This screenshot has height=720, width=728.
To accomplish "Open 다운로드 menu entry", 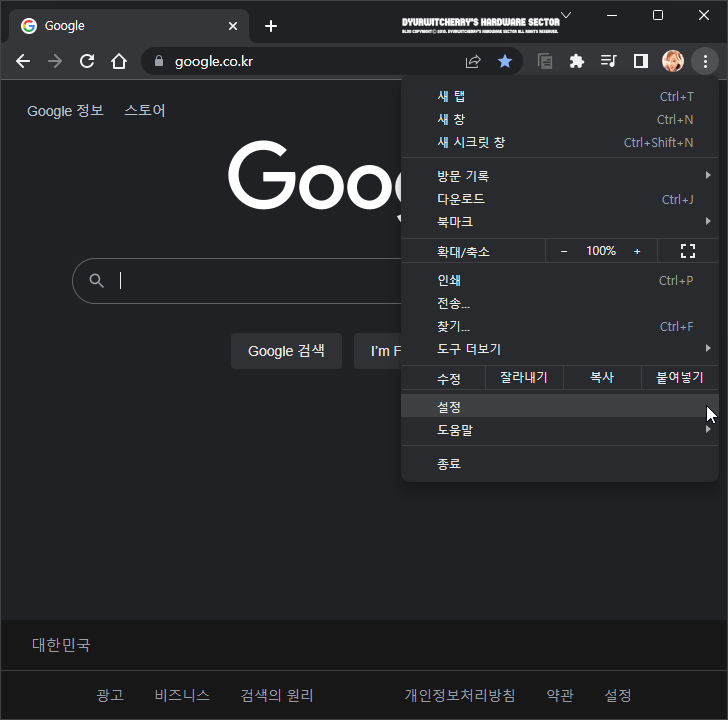I will coord(560,199).
